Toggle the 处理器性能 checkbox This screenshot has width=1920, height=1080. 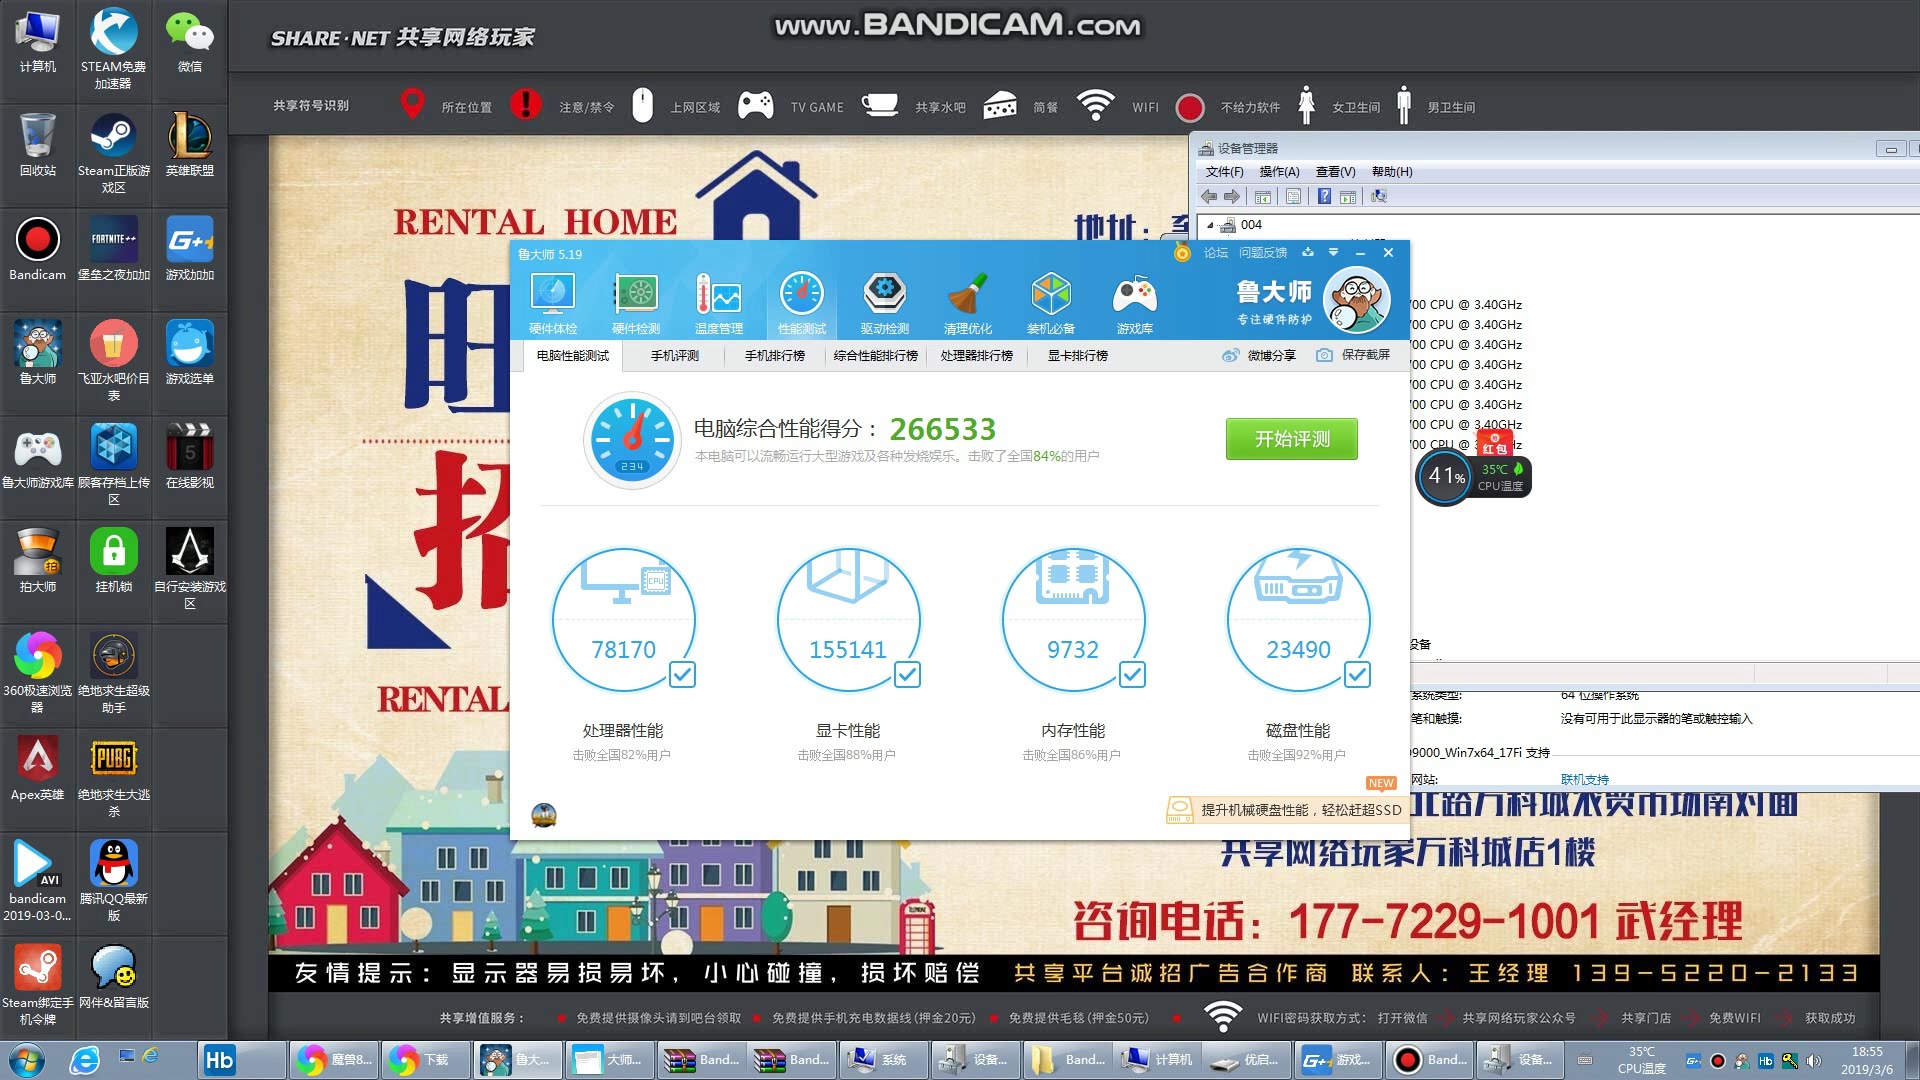[682, 675]
